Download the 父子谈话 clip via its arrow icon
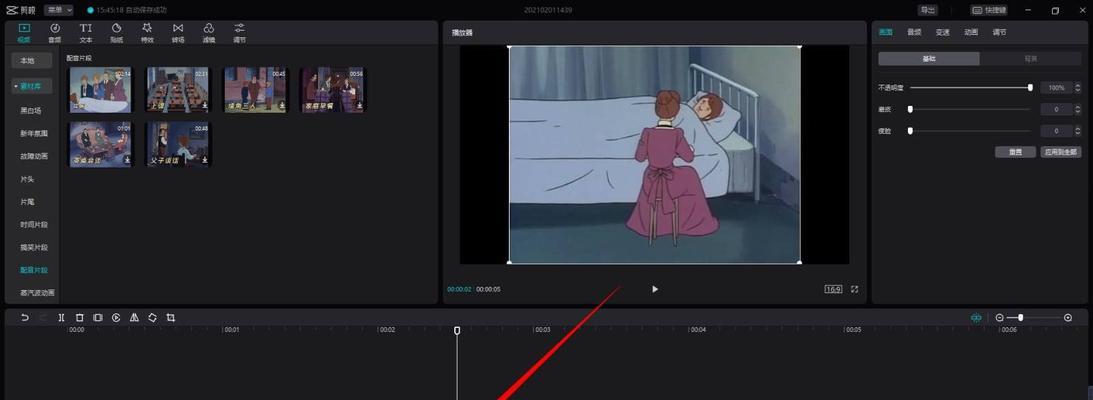 pos(204,160)
